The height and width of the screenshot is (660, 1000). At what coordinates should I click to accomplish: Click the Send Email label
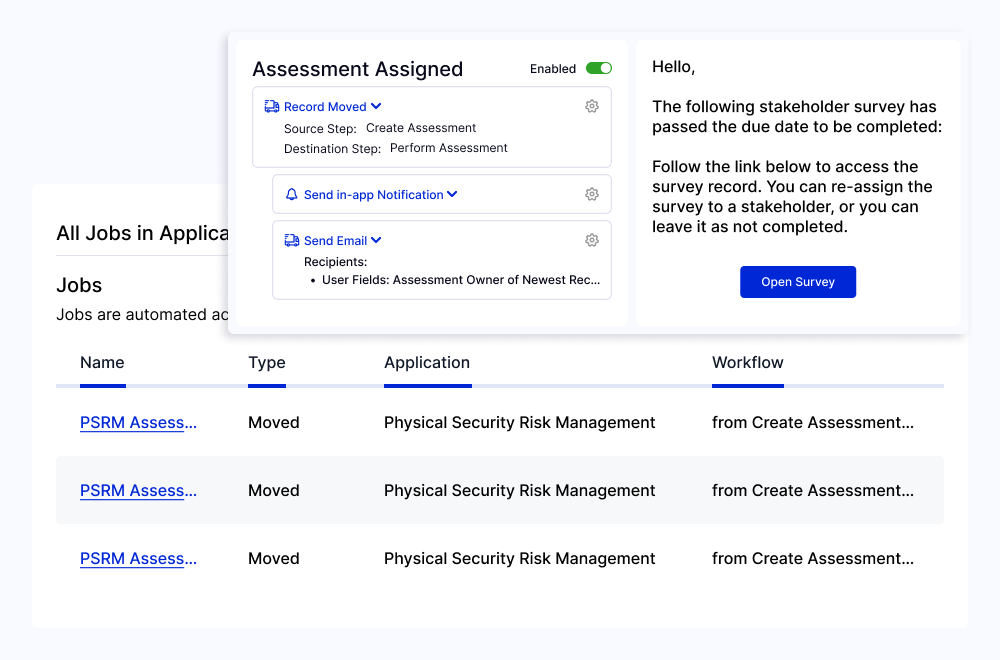(335, 240)
